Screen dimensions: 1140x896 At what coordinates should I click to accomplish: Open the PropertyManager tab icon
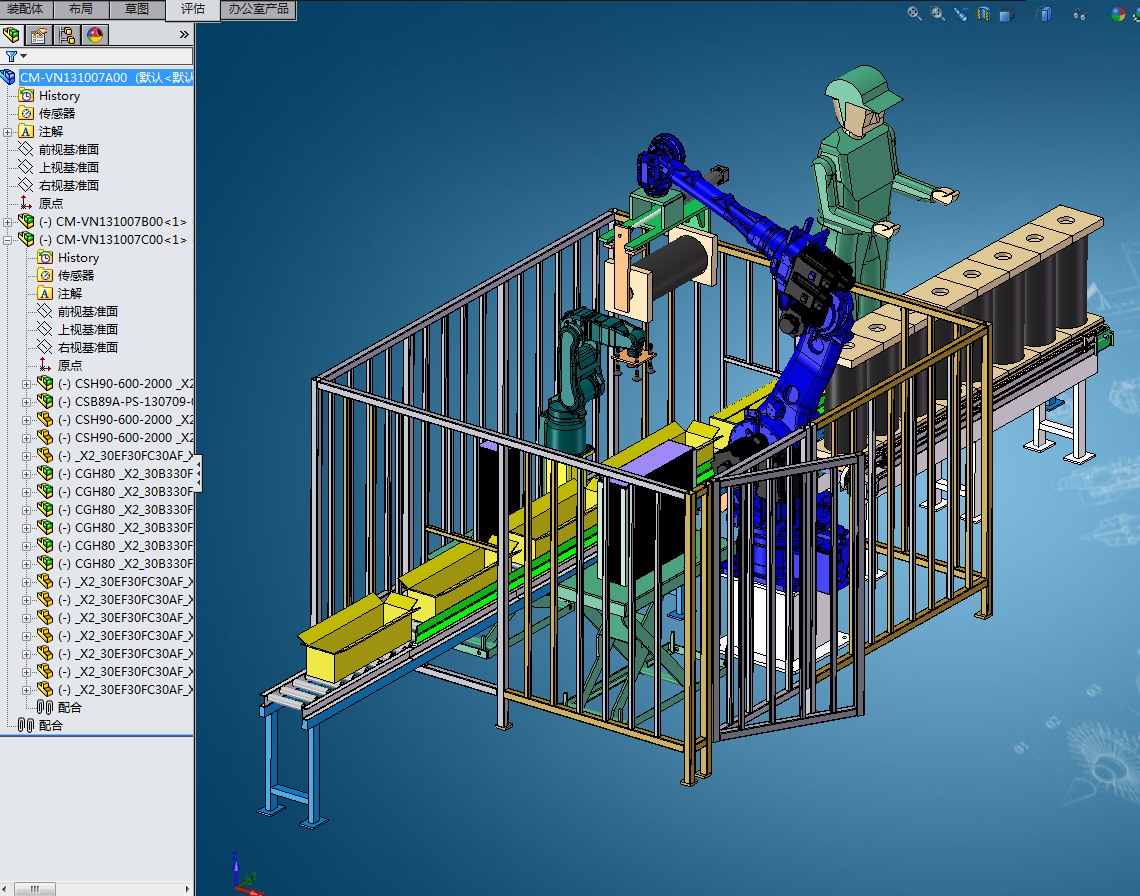coord(38,35)
